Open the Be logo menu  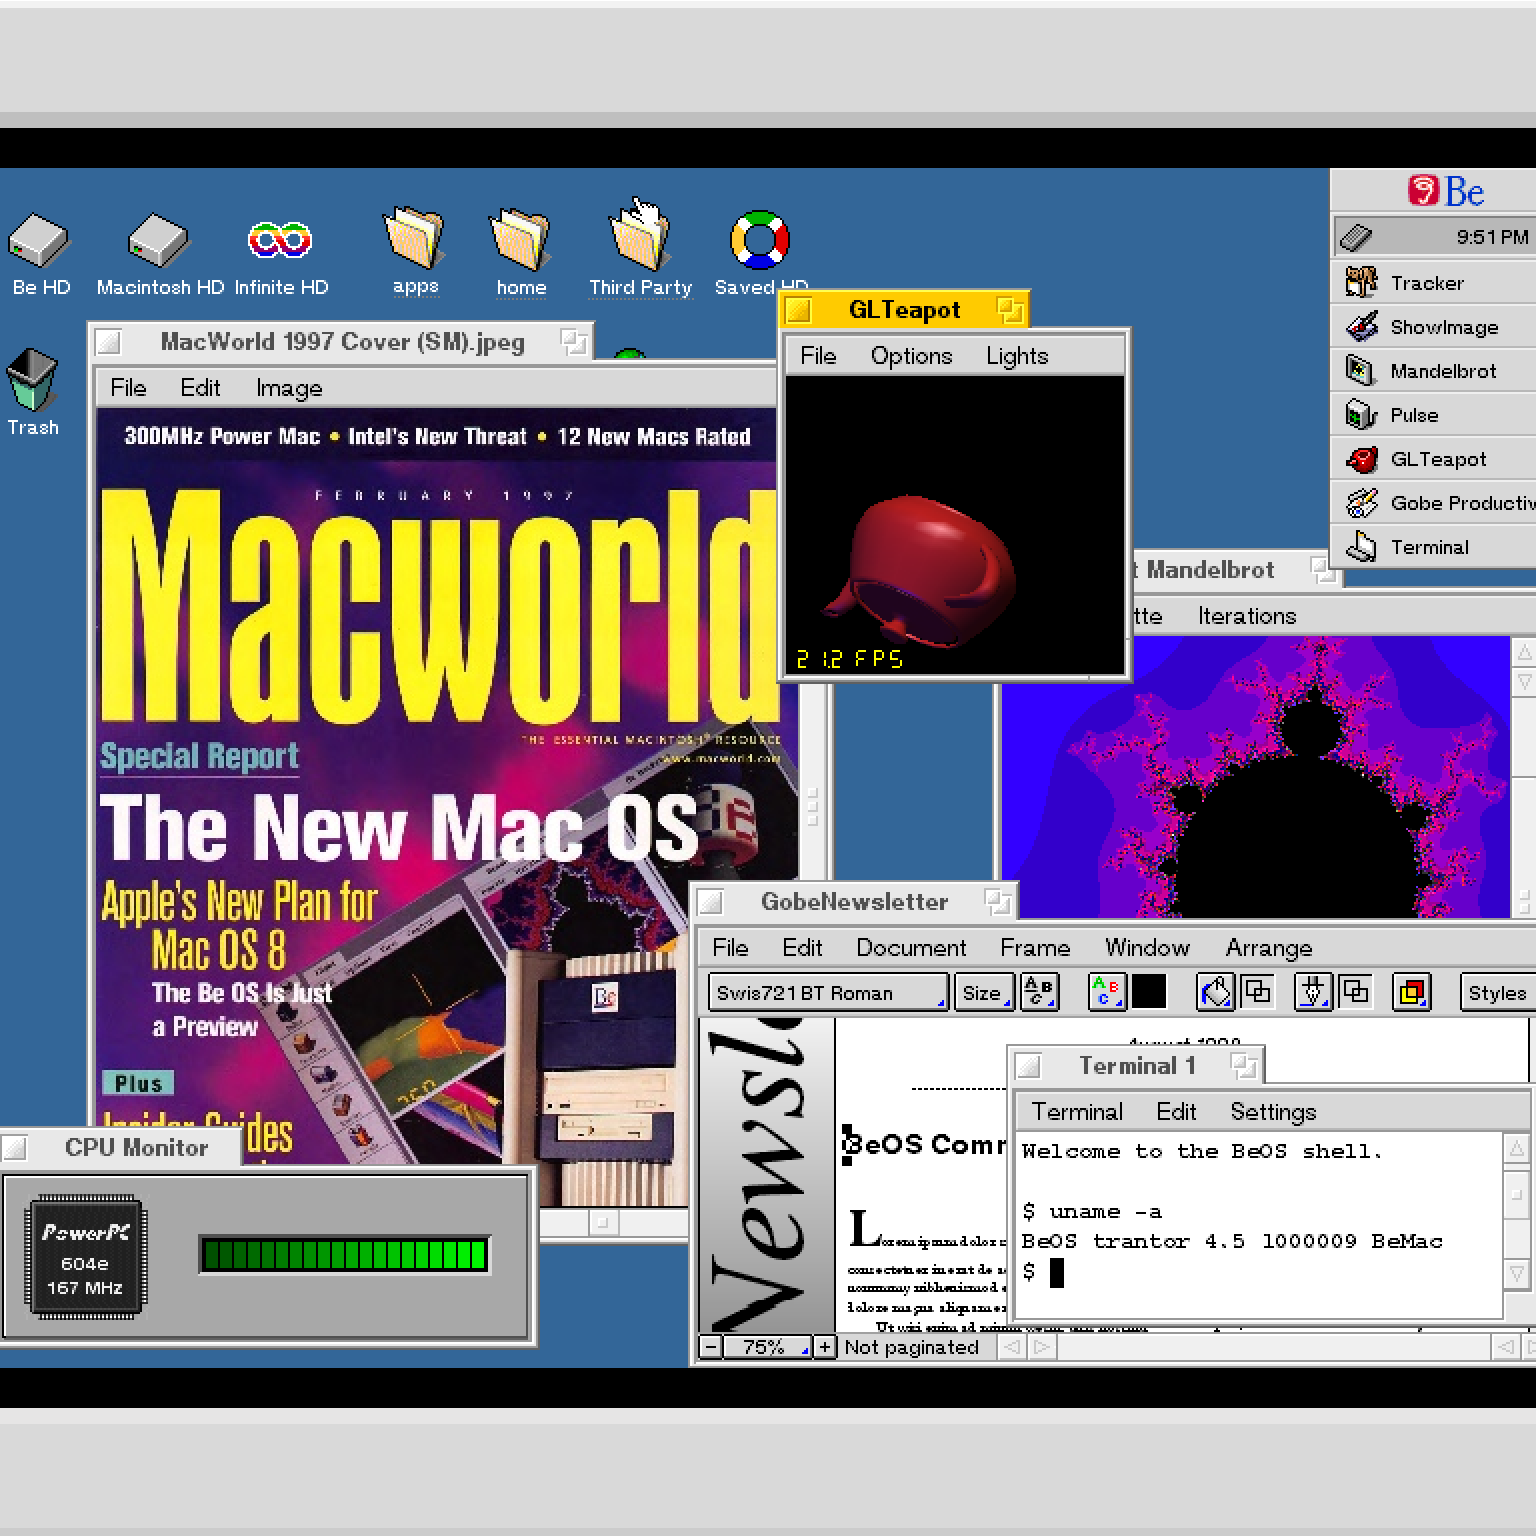click(x=1446, y=191)
